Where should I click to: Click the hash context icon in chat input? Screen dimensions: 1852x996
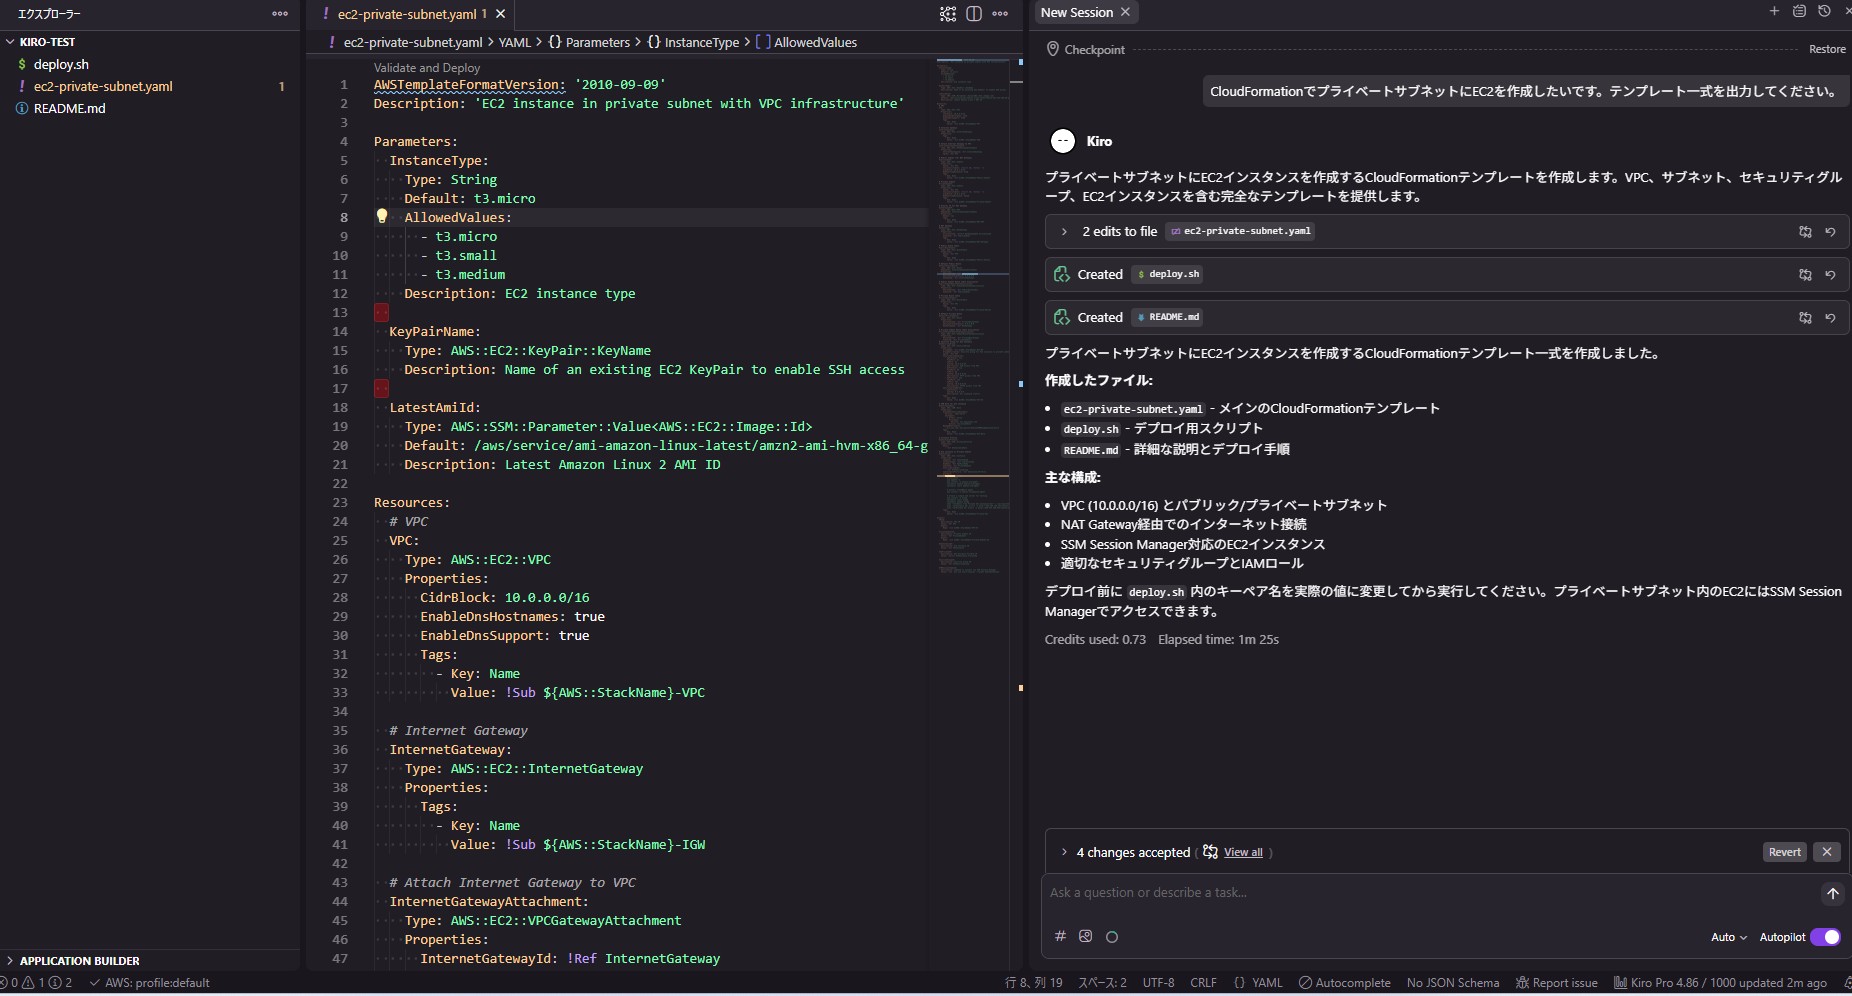[x=1060, y=936]
